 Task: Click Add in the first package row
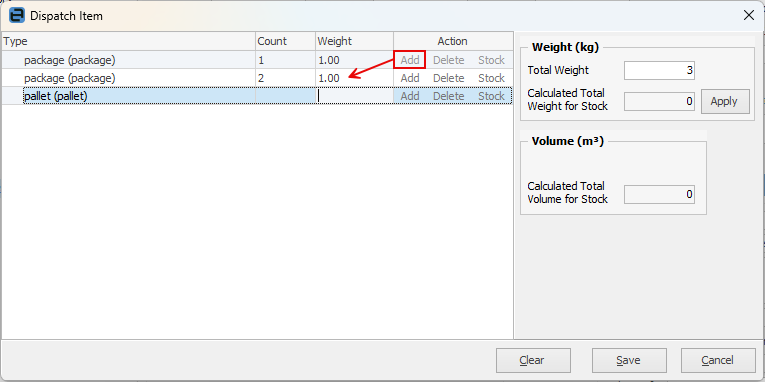tap(410, 60)
